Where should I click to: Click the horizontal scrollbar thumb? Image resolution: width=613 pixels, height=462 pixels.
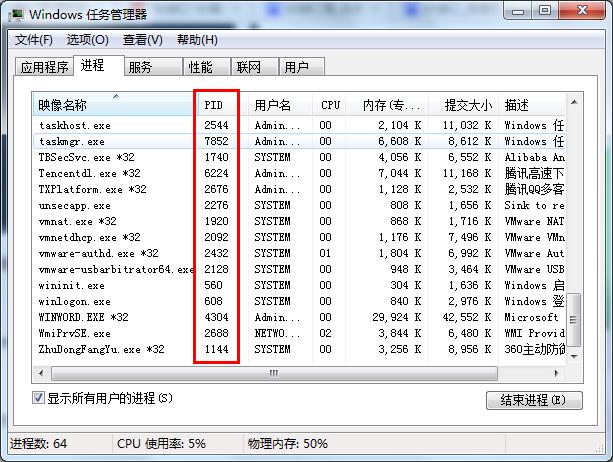[x=274, y=373]
